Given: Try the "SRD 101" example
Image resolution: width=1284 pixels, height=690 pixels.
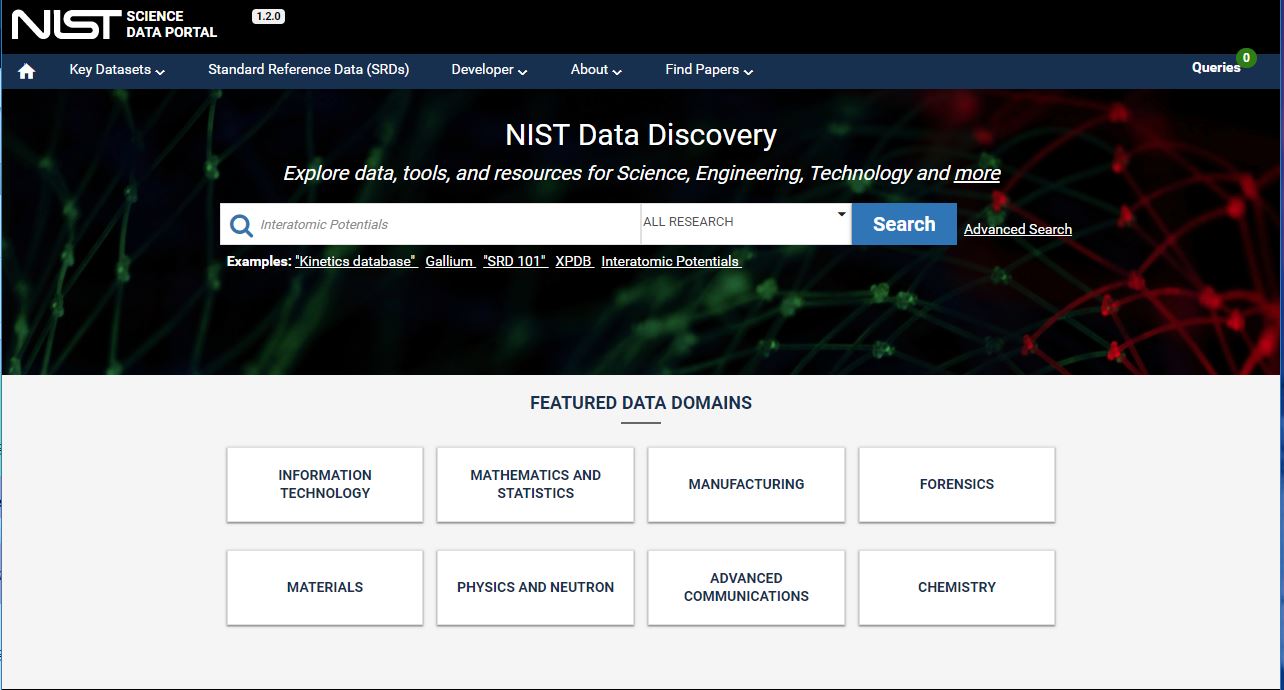Looking at the screenshot, I should coord(515,261).
